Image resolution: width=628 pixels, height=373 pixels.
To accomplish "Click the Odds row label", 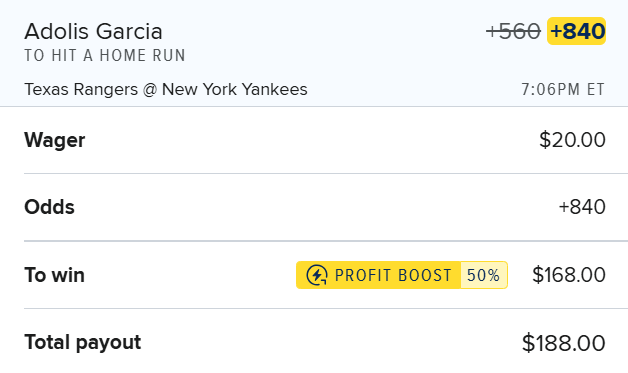I will point(50,207).
